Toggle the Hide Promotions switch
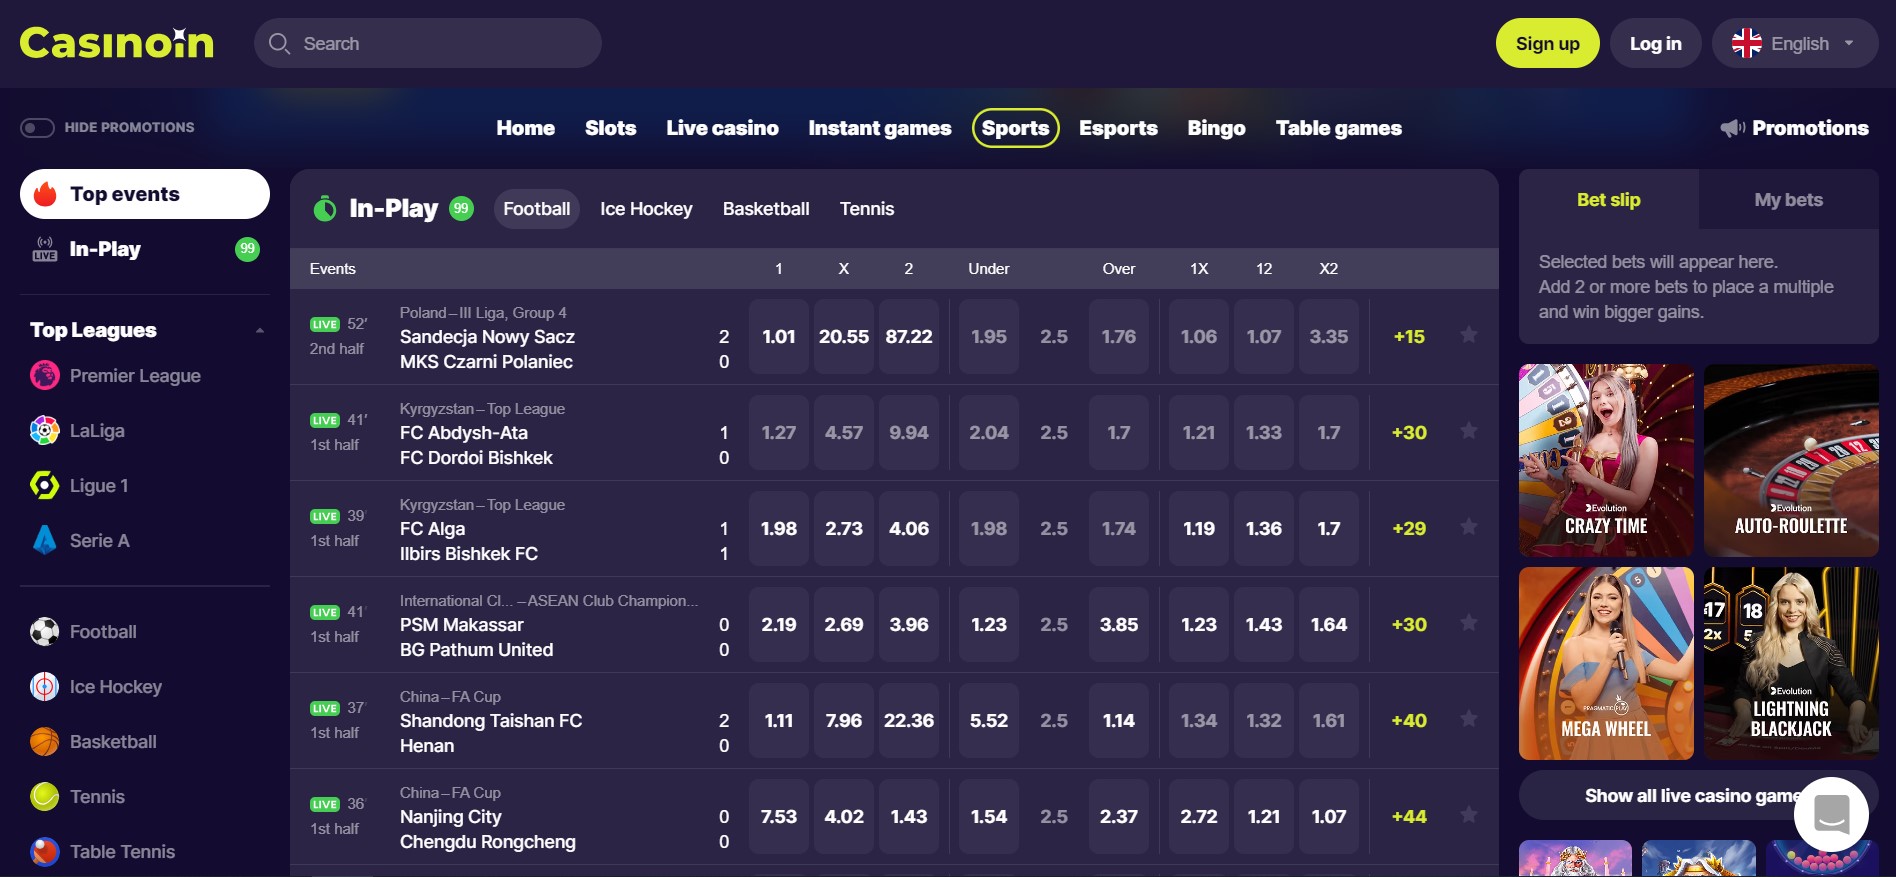This screenshot has height=877, width=1896. 37,128
